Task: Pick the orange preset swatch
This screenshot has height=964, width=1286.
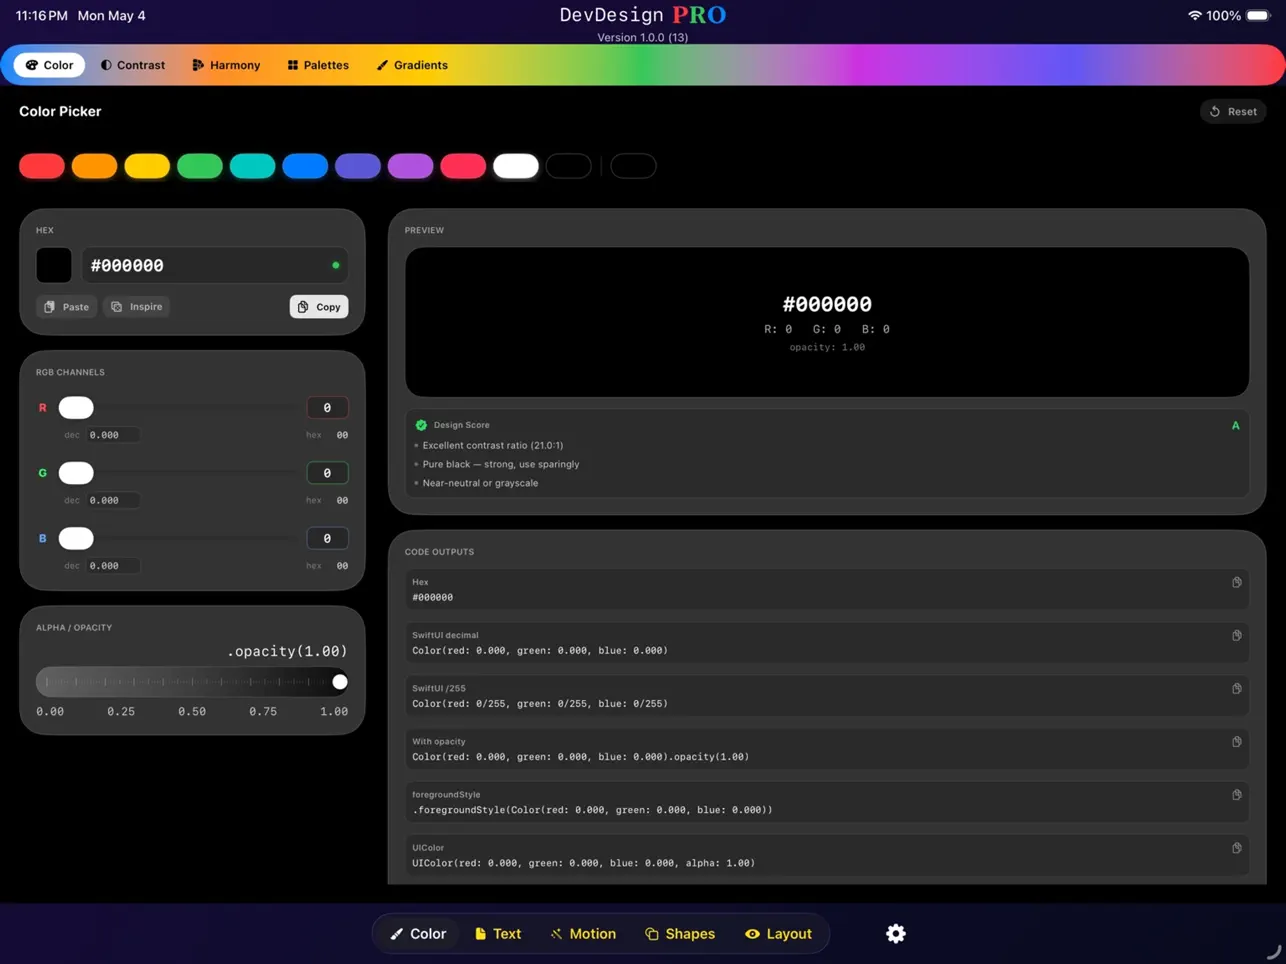Action: tap(94, 166)
